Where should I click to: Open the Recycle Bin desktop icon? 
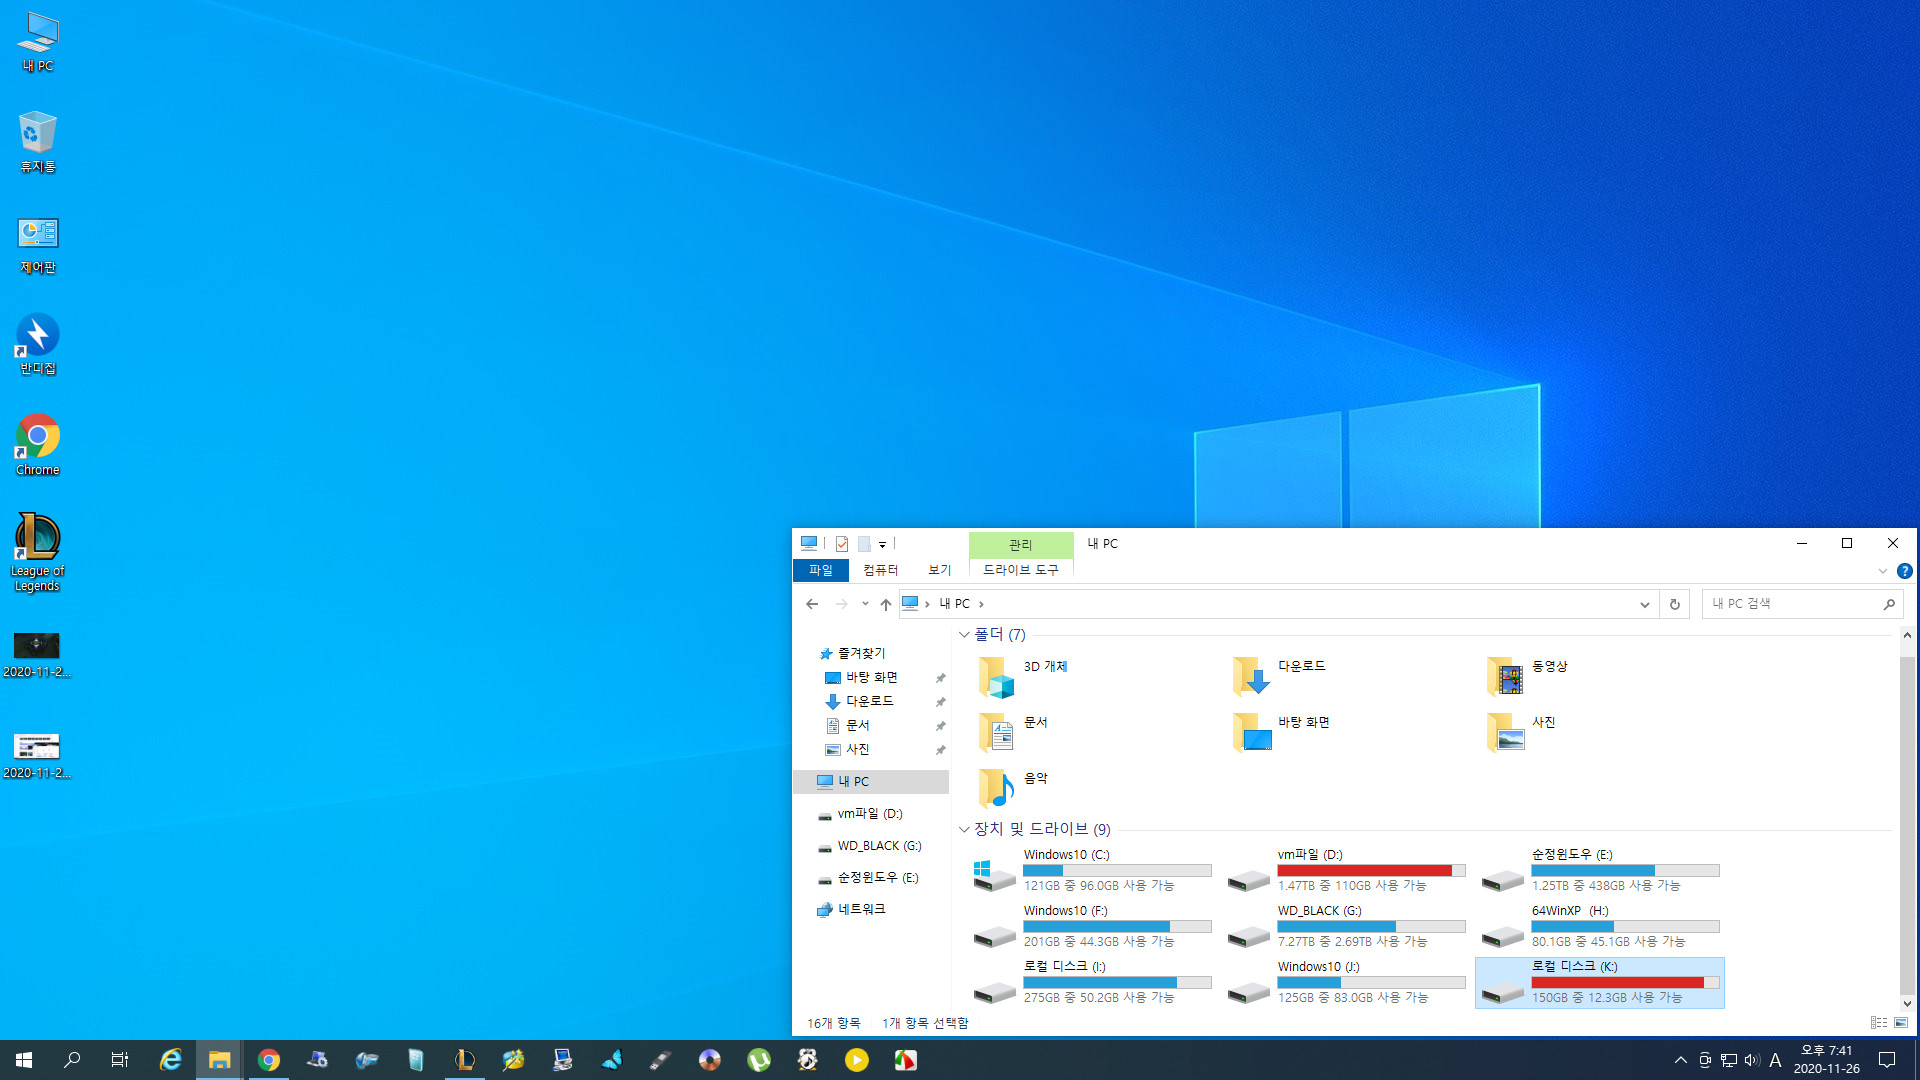pyautogui.click(x=38, y=142)
